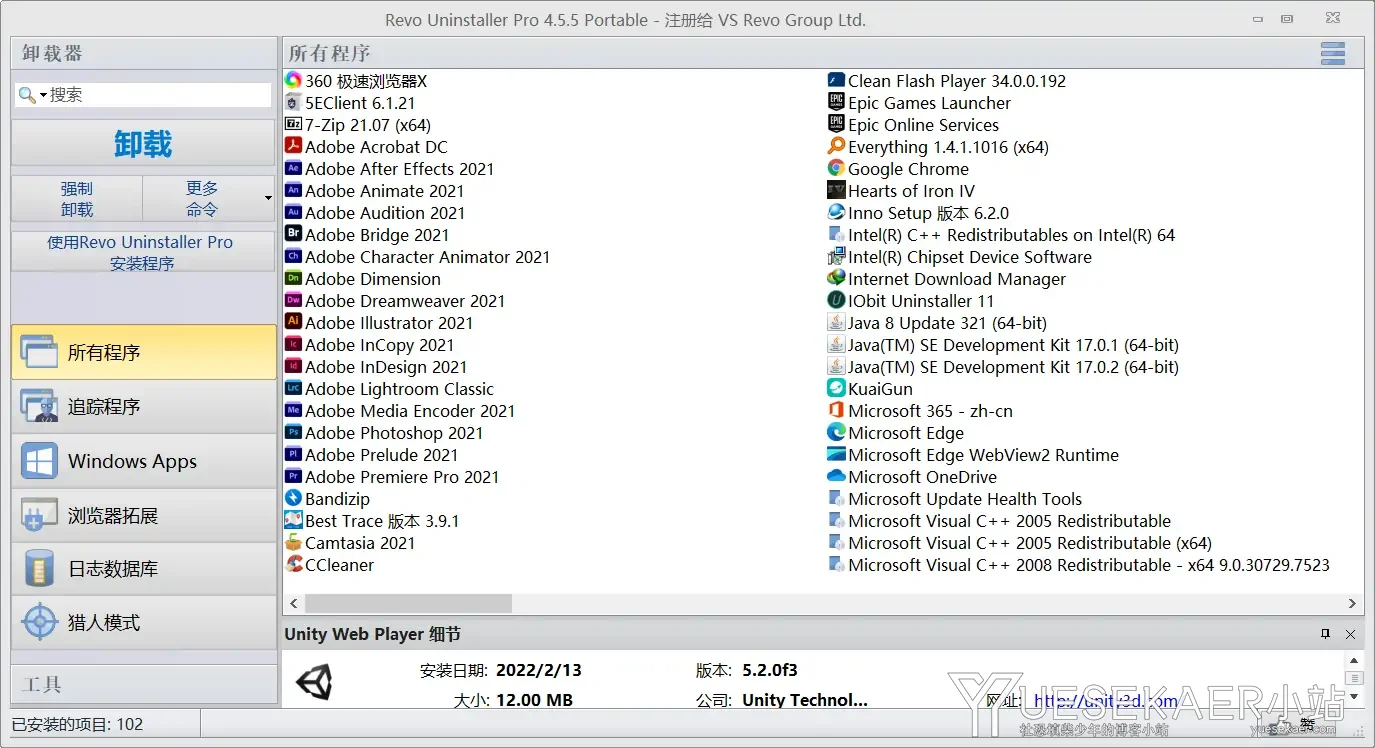The image size is (1375, 748).
Task: Open the 追踪程序 tab
Action: 144,406
